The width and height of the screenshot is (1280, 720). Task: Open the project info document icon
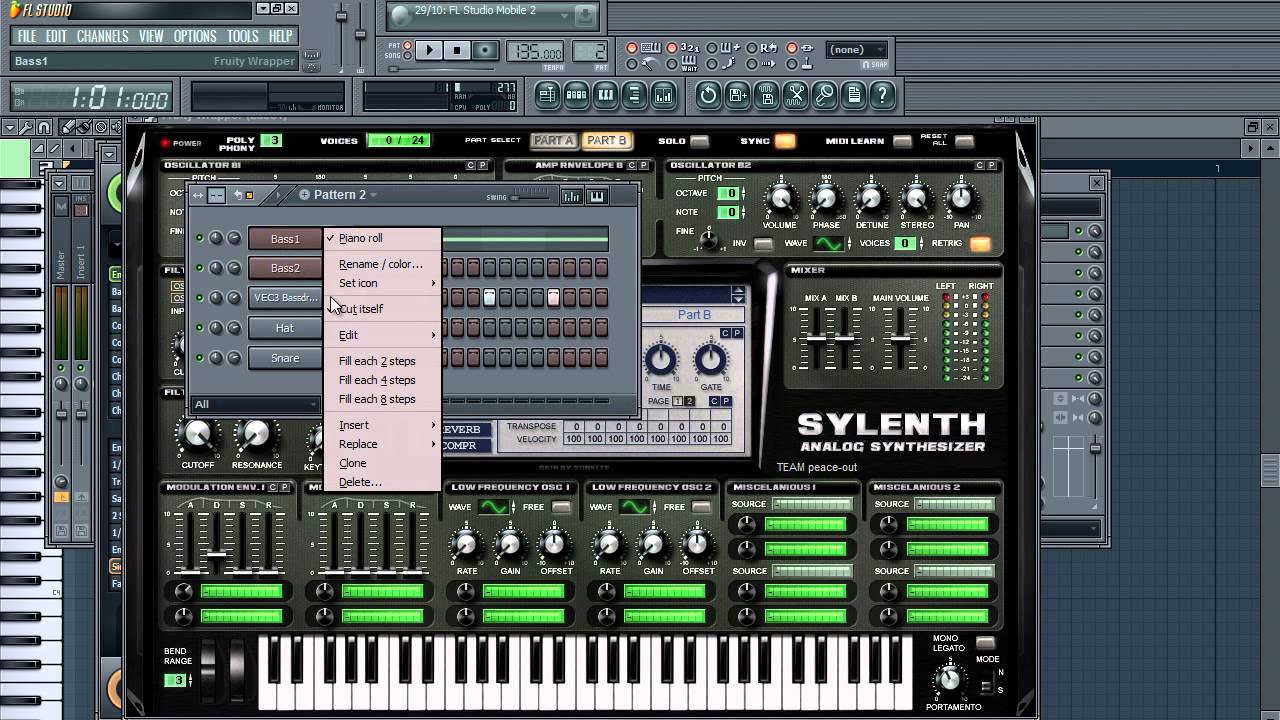pyautogui.click(x=853, y=95)
